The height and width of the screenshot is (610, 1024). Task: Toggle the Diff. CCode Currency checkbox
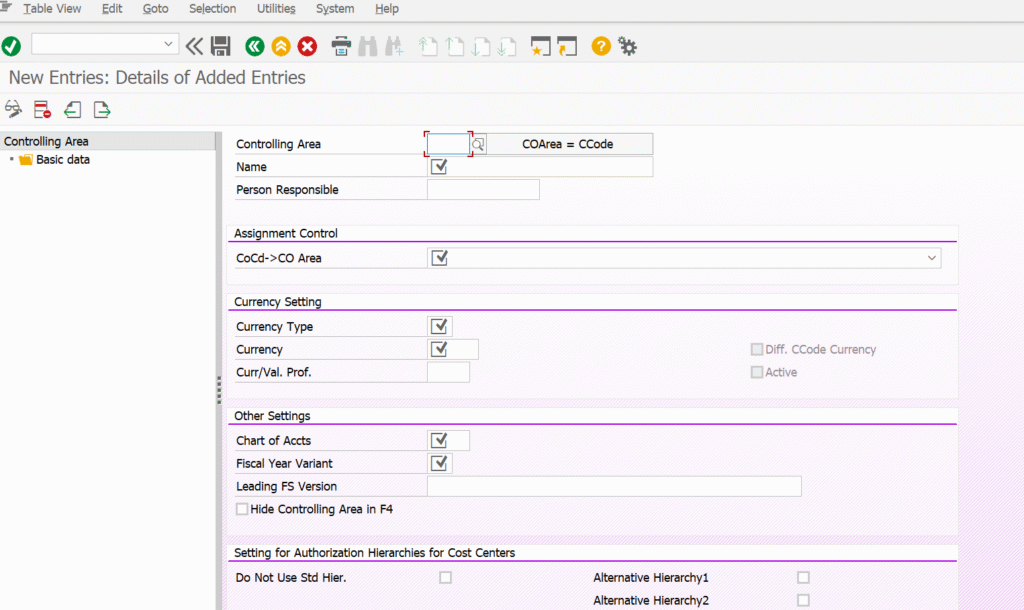pos(757,349)
